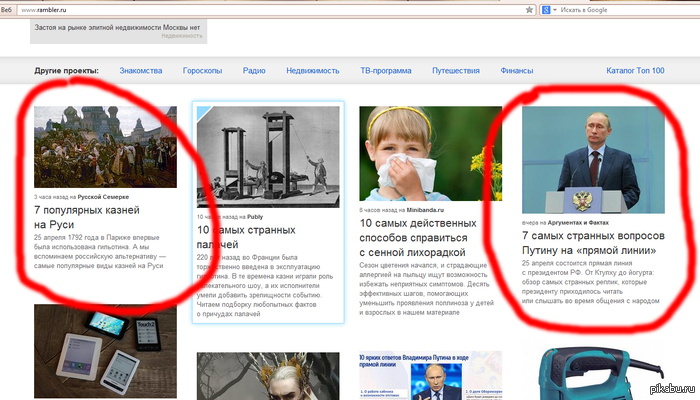The image size is (700, 400).
Task: Click the Minibanda.ru source link
Action: click(425, 210)
